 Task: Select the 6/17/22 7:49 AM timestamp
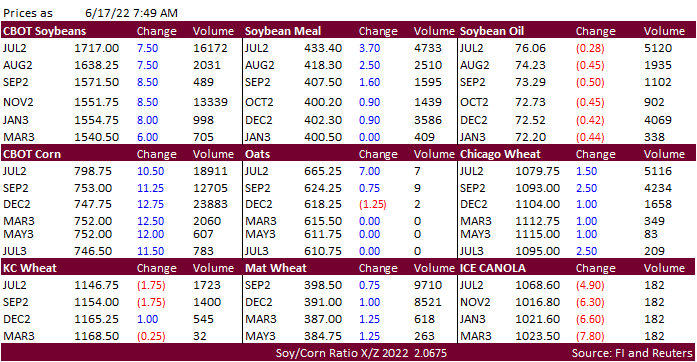point(132,13)
